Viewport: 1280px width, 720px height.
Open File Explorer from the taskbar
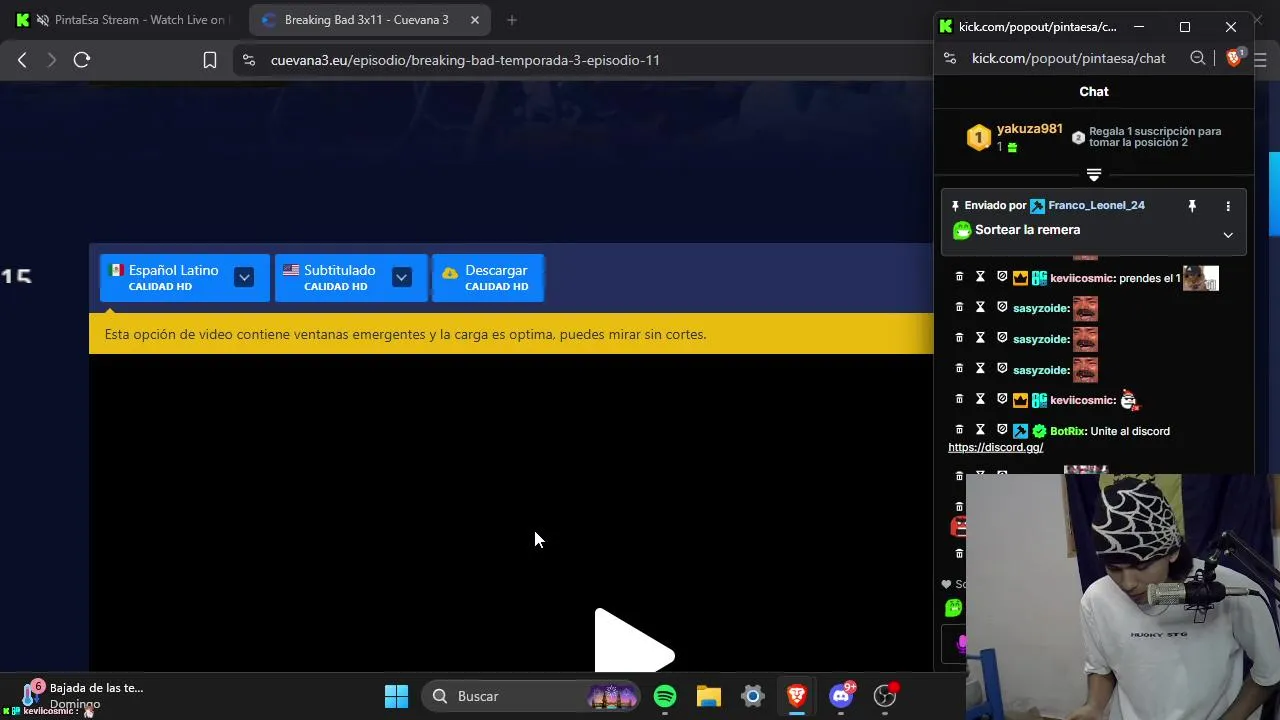pyautogui.click(x=709, y=696)
